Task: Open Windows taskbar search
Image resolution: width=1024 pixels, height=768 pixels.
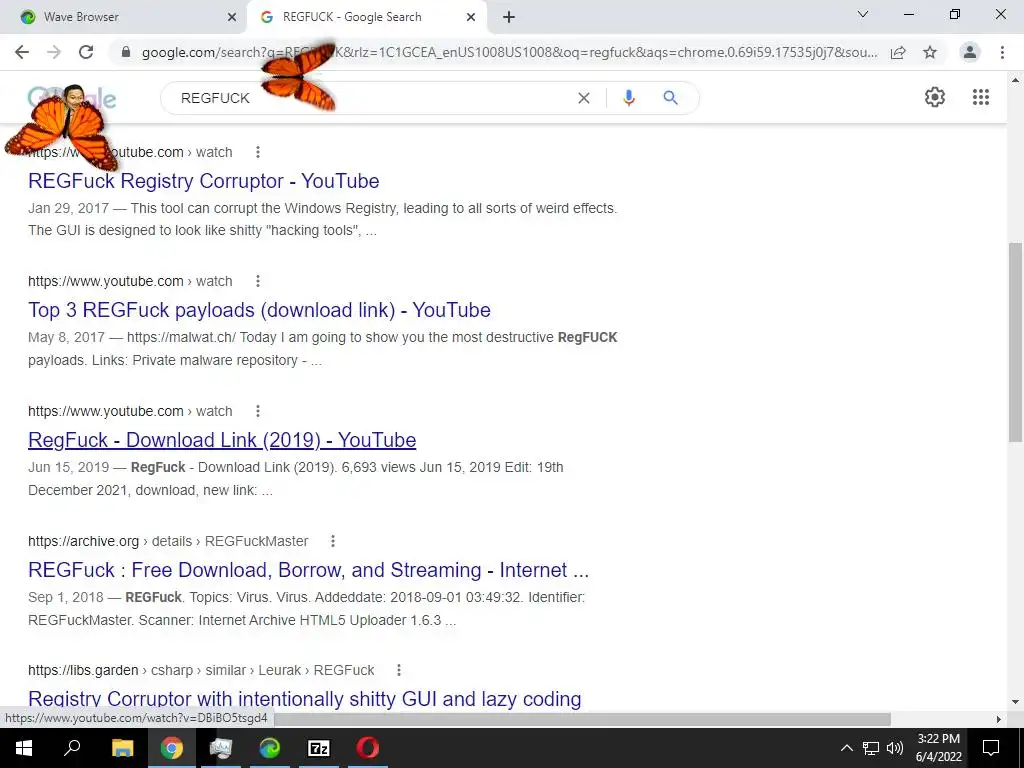Action: 72,748
